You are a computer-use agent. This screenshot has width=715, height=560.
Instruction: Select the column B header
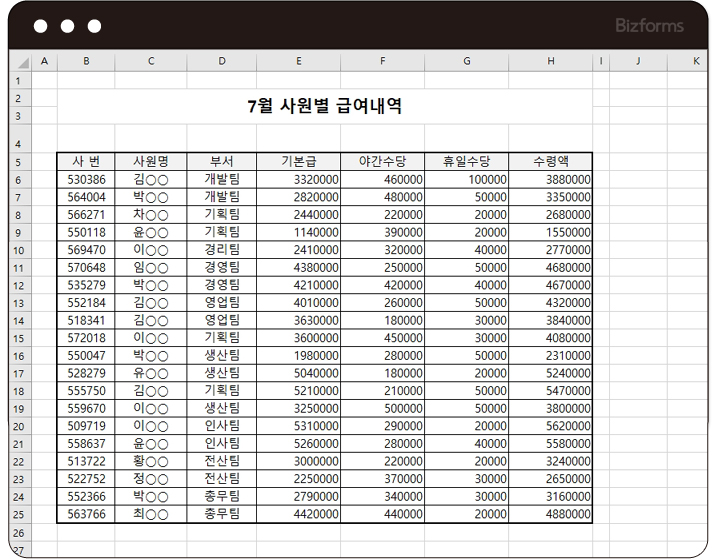86,61
